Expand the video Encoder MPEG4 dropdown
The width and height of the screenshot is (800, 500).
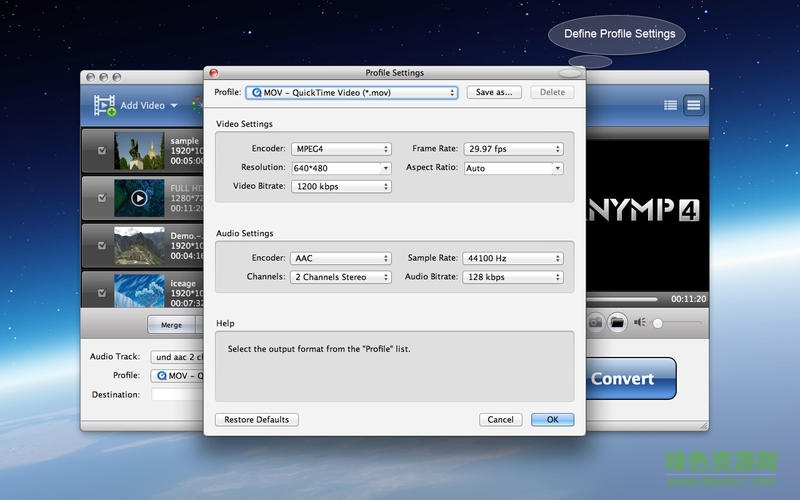[340, 149]
